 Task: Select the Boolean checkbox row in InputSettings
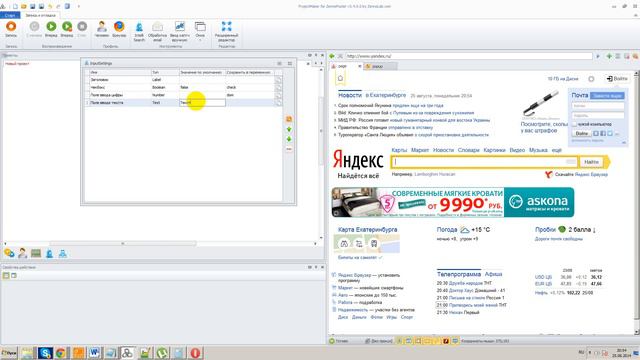[182, 87]
